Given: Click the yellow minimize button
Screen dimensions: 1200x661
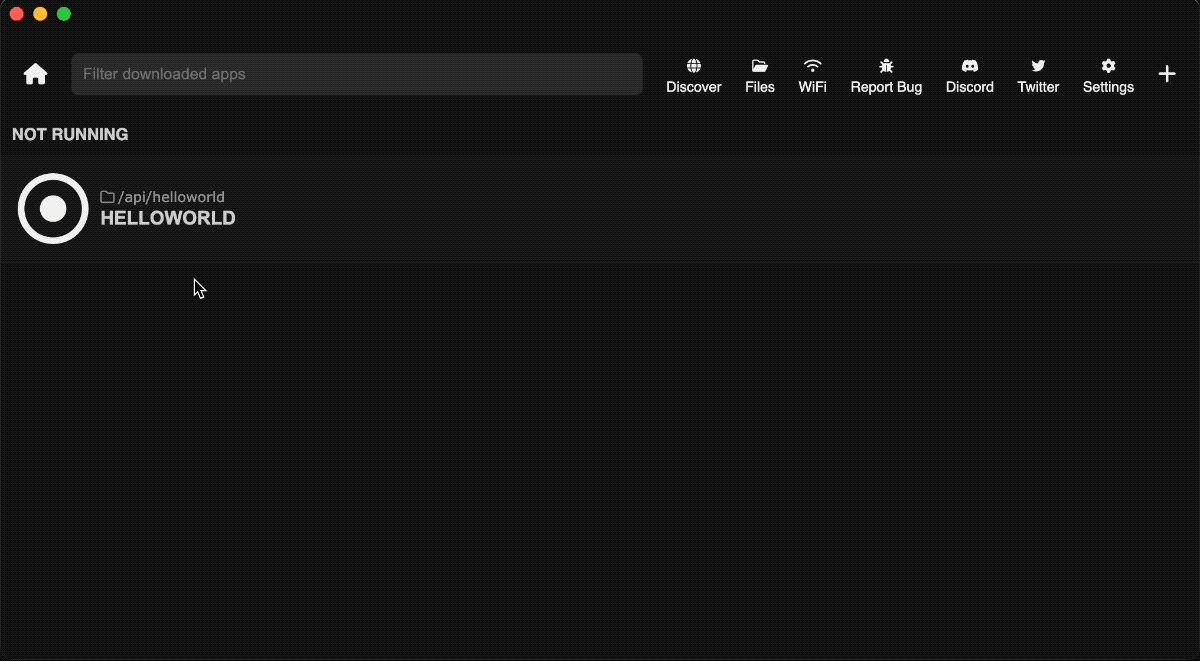Looking at the screenshot, I should coord(40,15).
